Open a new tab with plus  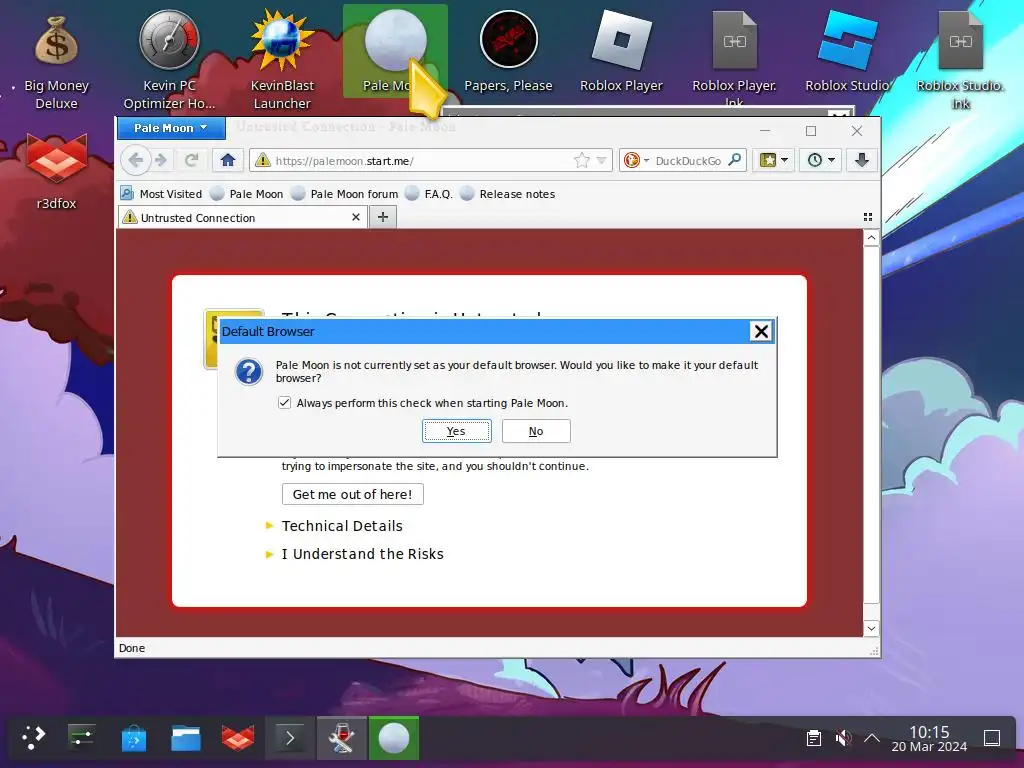383,217
